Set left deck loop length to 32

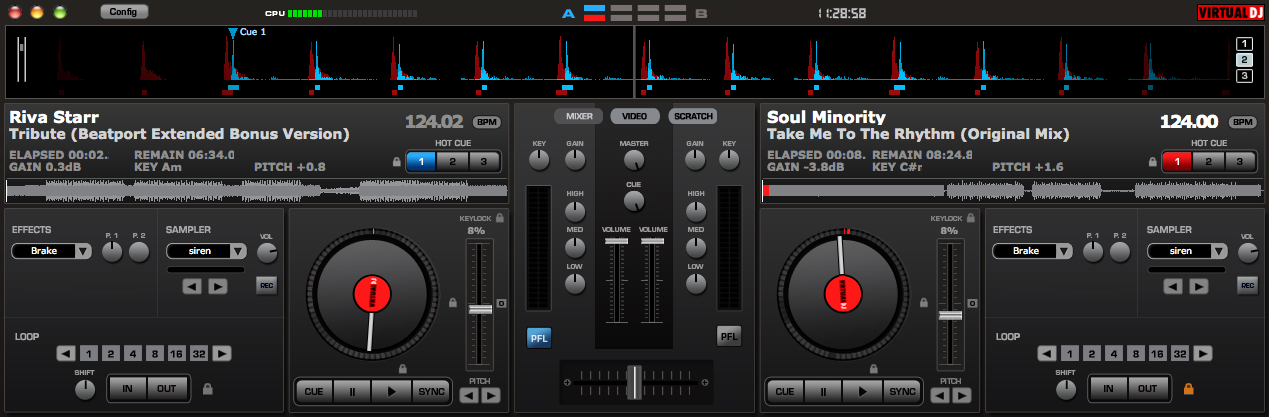198,353
